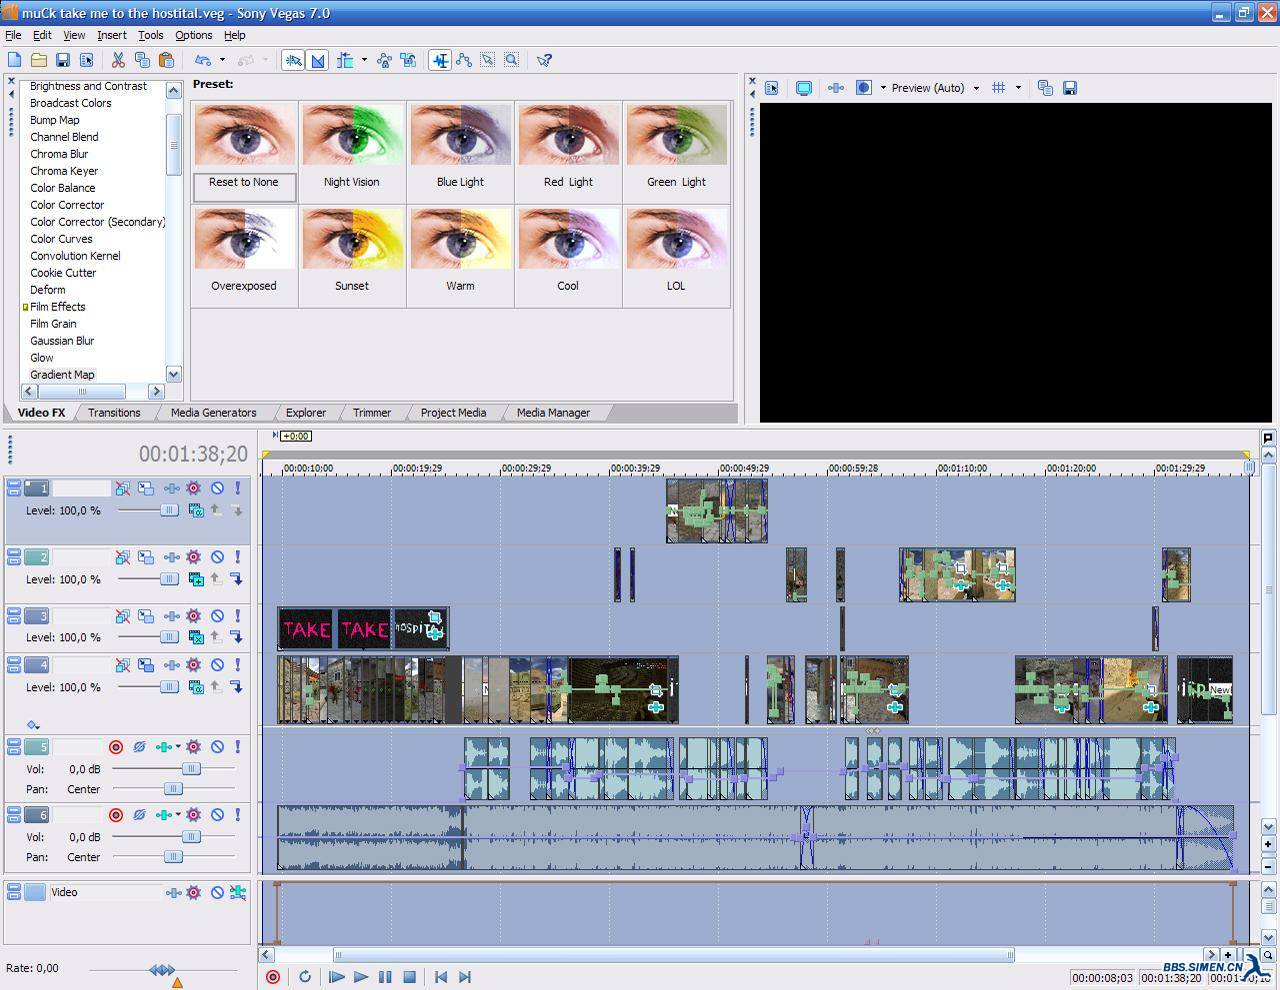Open the File menu
This screenshot has width=1280, height=990.
[x=13, y=35]
